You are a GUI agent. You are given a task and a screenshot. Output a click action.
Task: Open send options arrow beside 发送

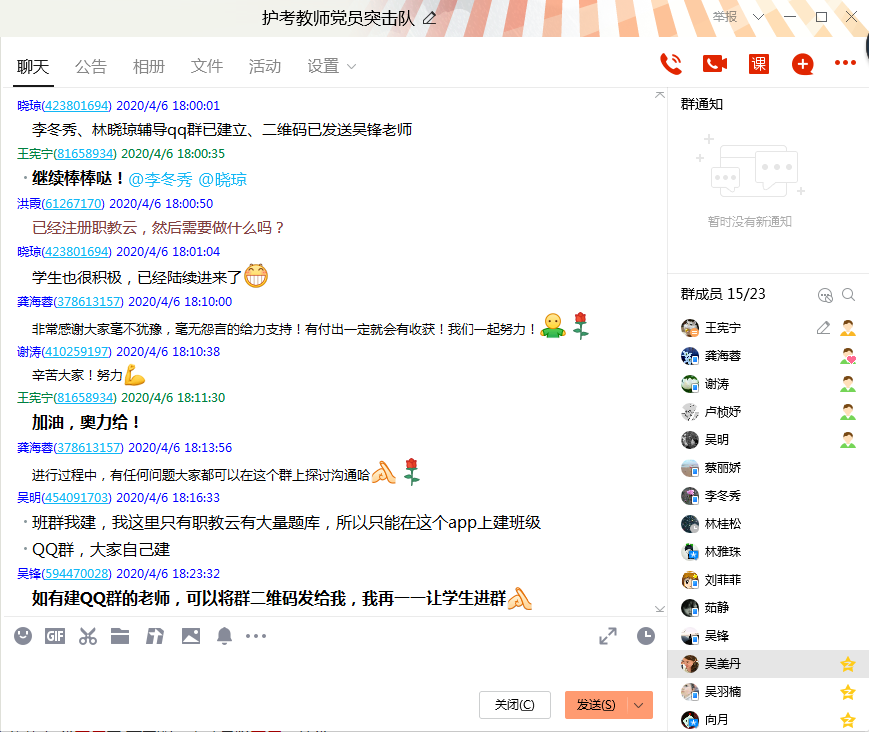639,705
